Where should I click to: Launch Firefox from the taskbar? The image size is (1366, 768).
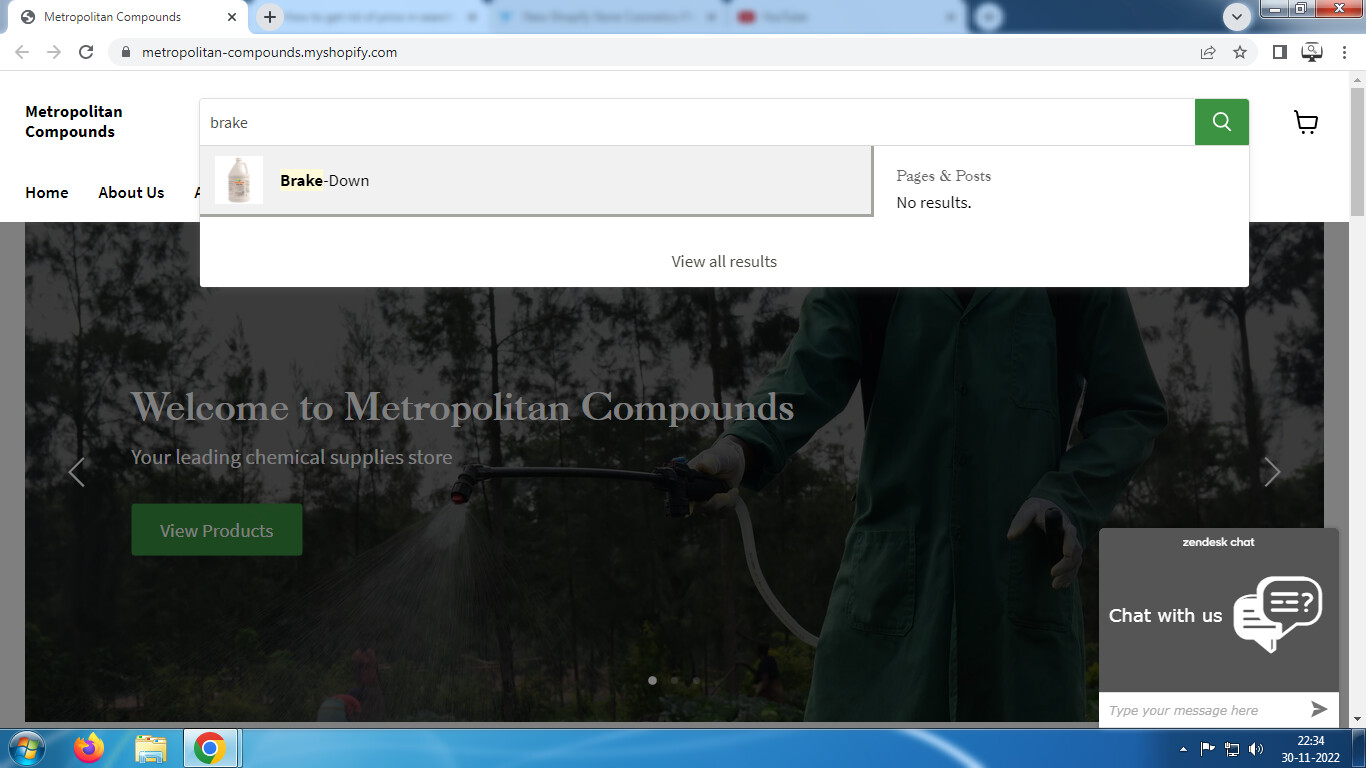pyautogui.click(x=89, y=748)
